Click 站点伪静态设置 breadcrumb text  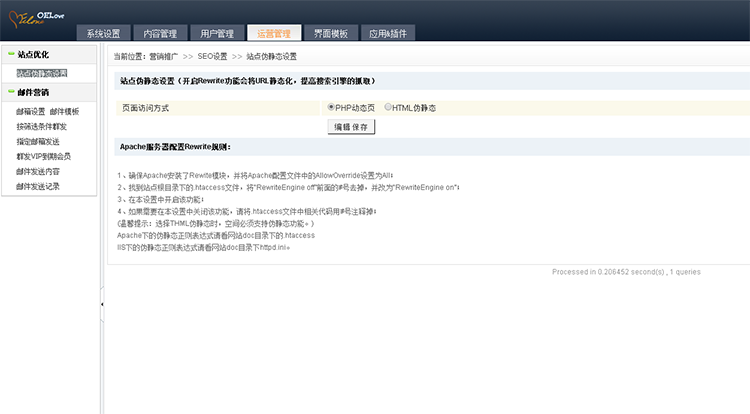[x=271, y=56]
